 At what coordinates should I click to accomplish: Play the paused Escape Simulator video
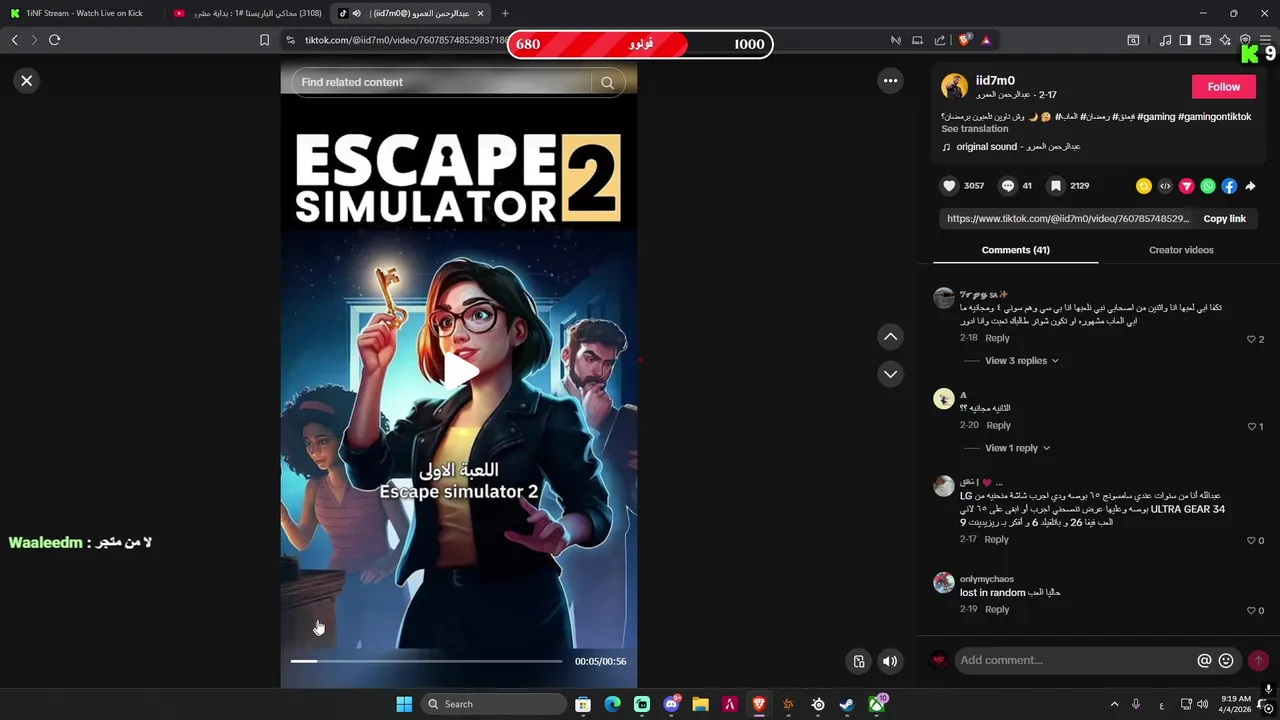click(x=459, y=370)
